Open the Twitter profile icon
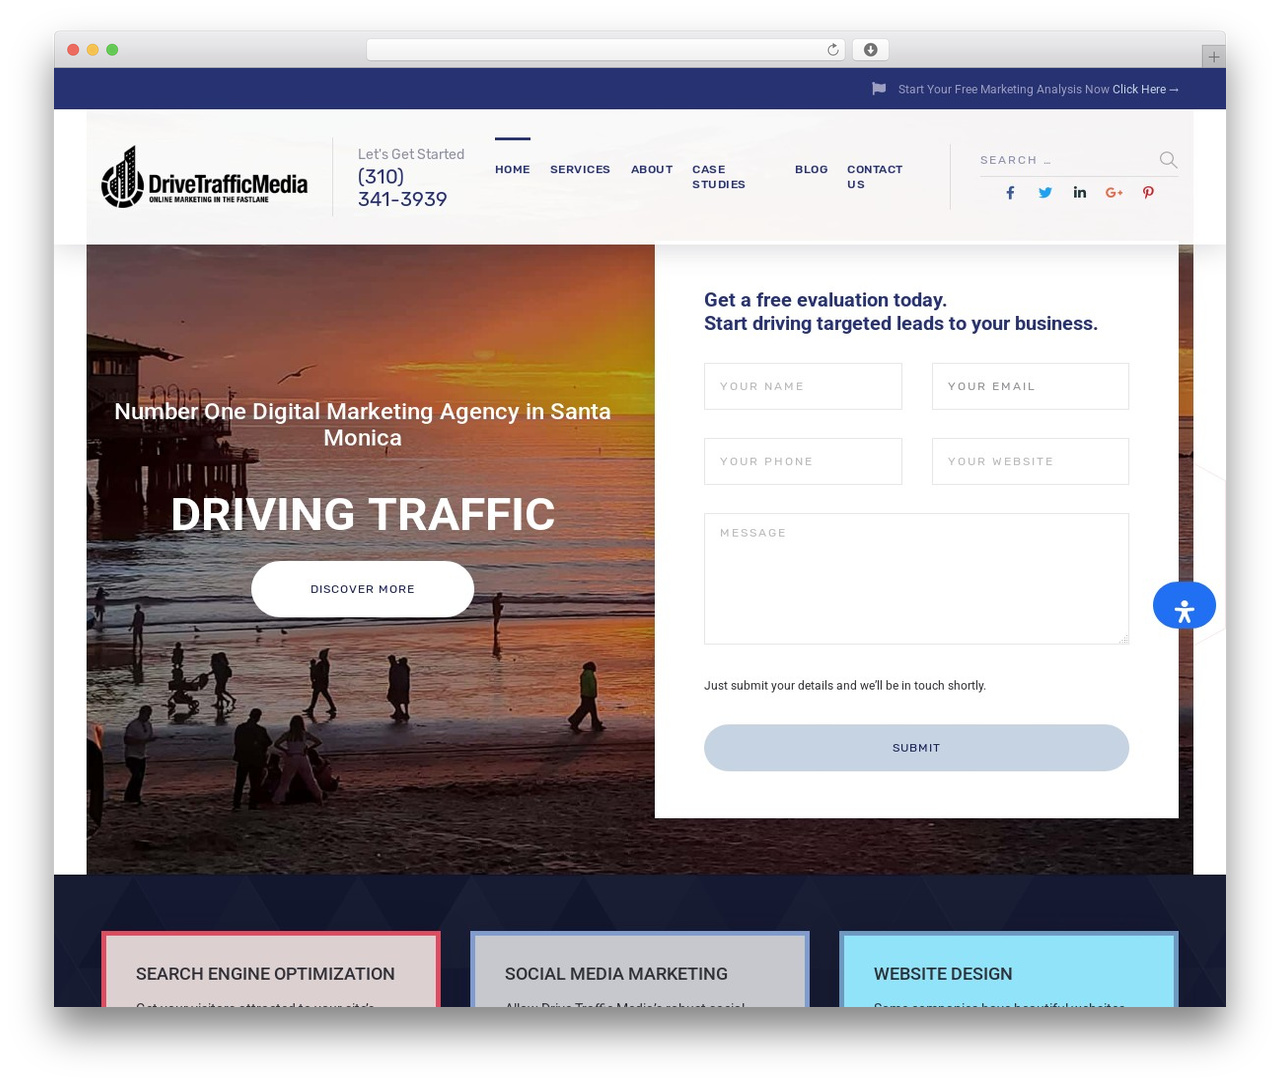The width and height of the screenshot is (1280, 1084). [x=1045, y=193]
